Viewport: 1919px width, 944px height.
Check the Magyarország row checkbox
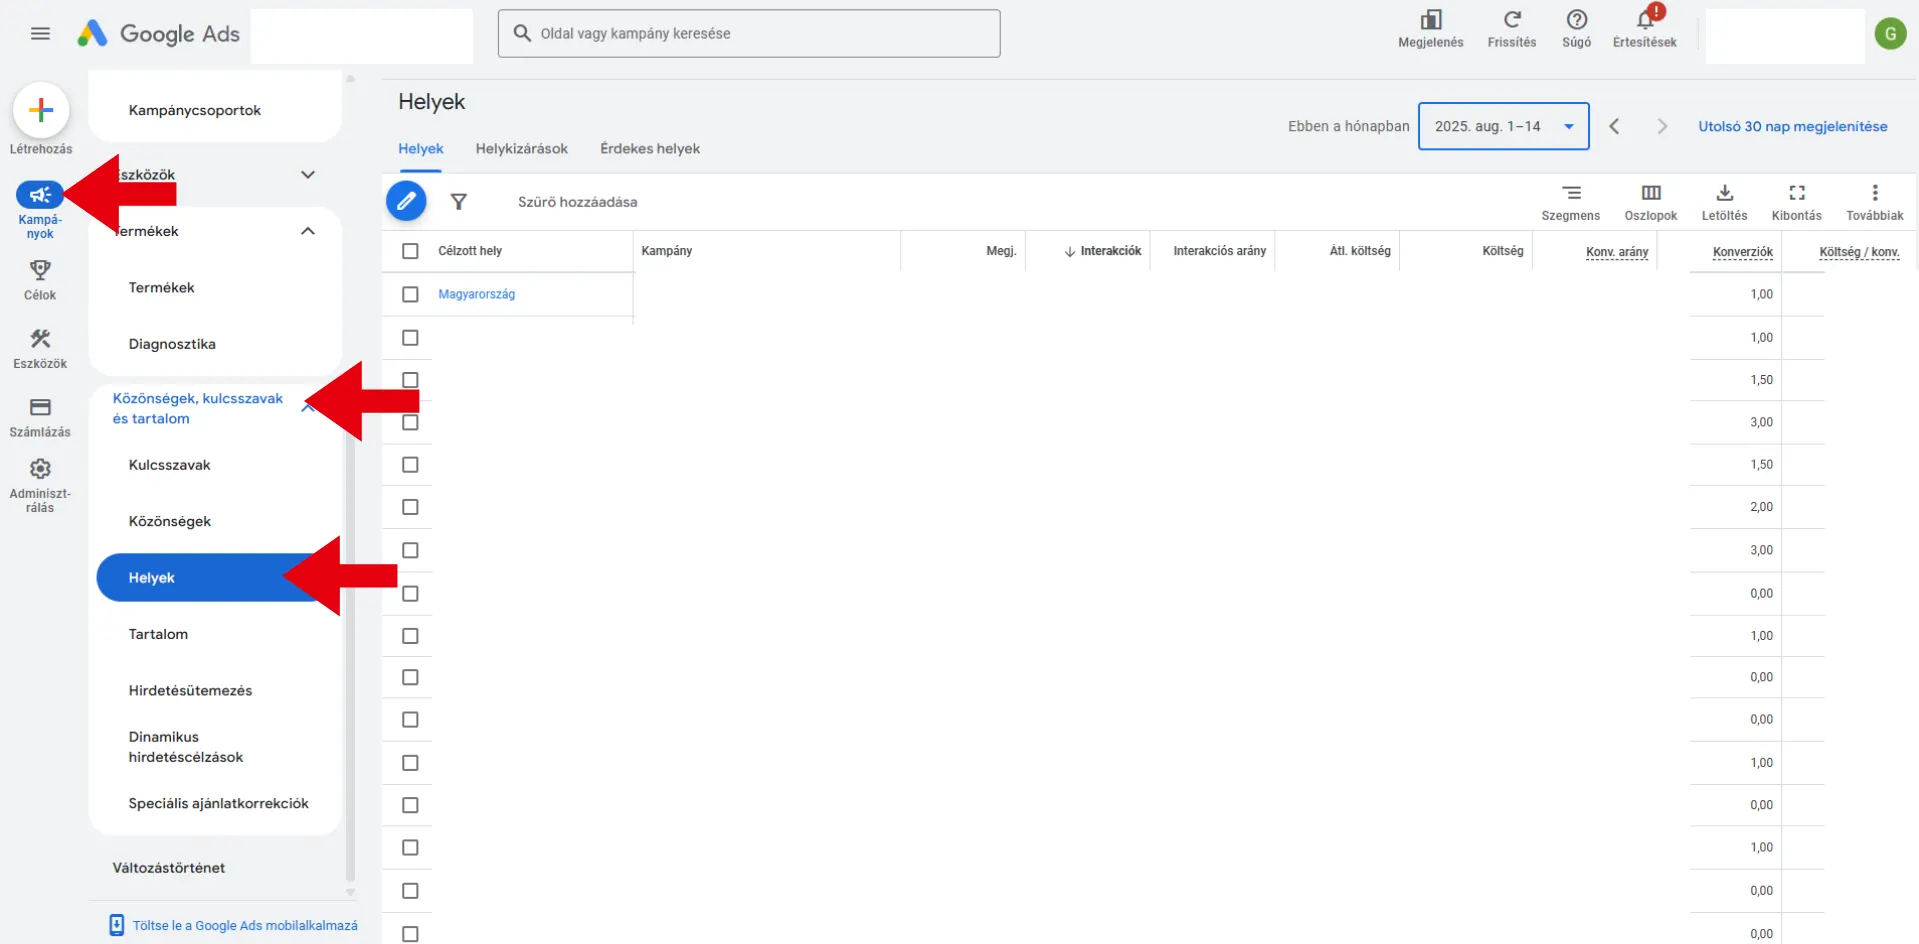tap(410, 294)
